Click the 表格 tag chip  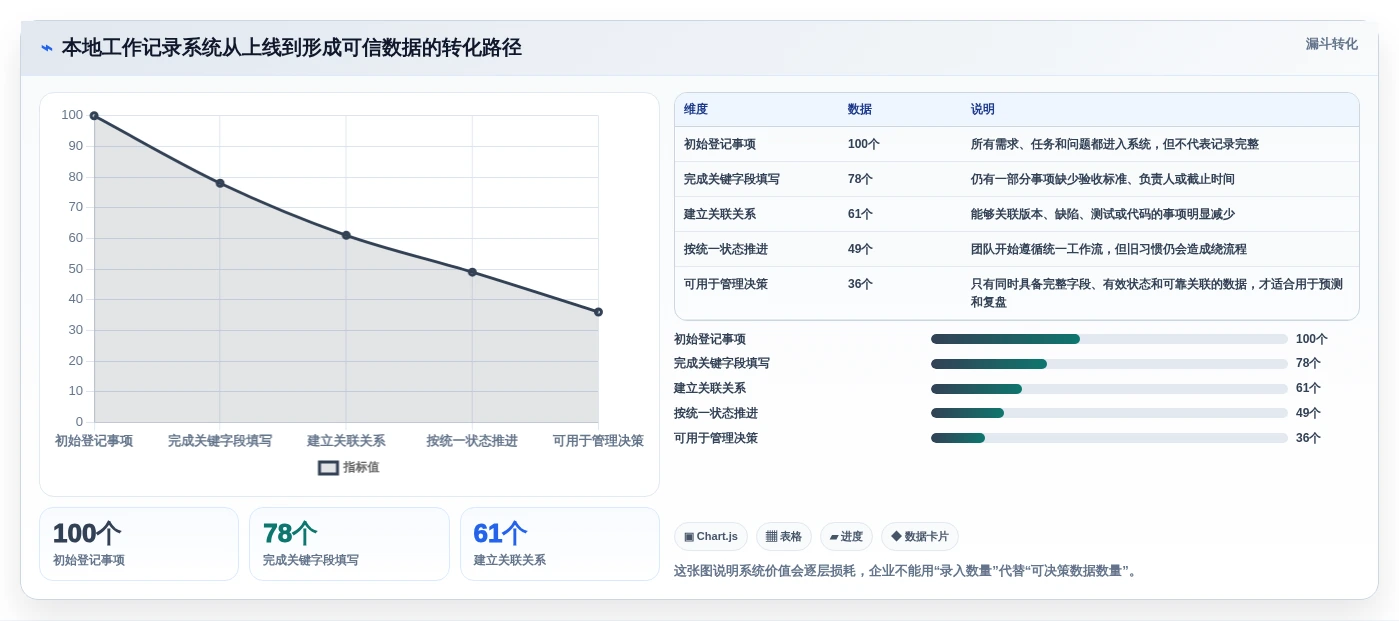coord(784,537)
